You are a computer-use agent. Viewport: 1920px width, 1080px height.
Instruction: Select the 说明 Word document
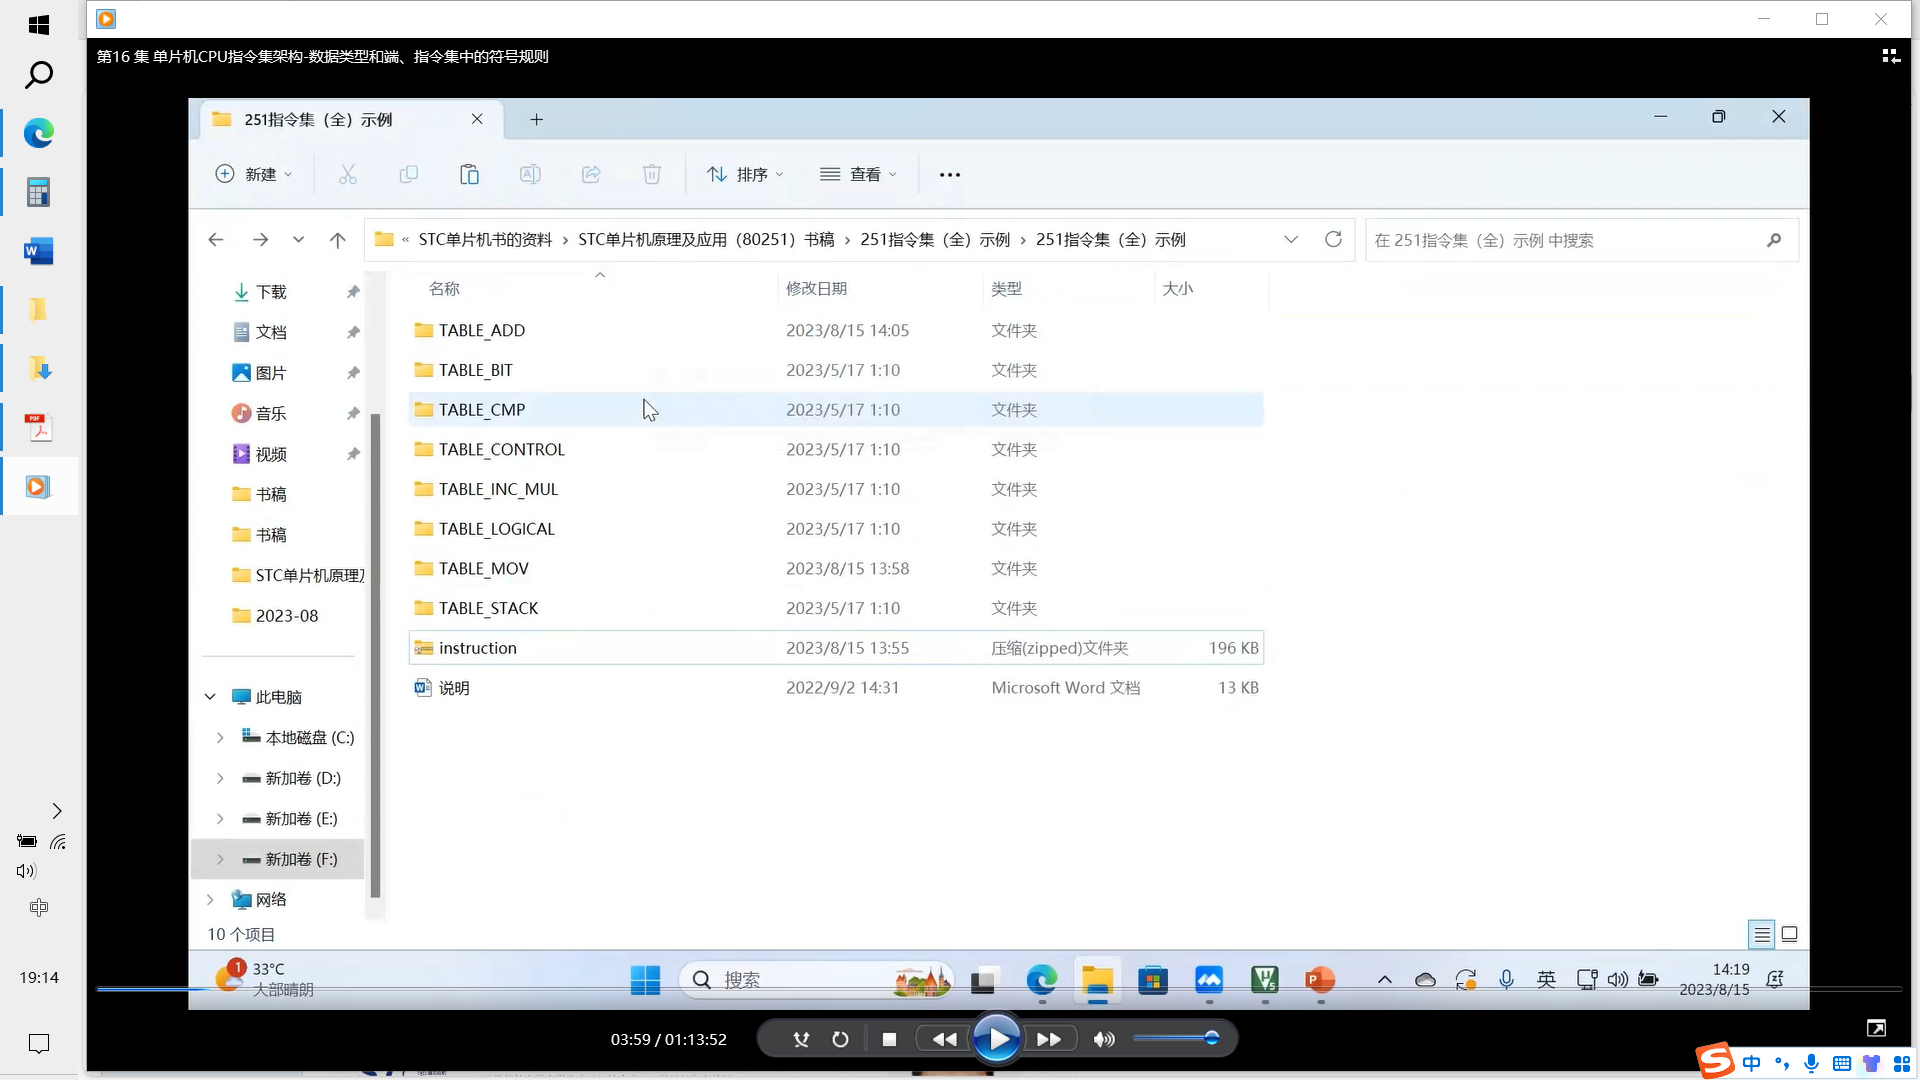836,688
